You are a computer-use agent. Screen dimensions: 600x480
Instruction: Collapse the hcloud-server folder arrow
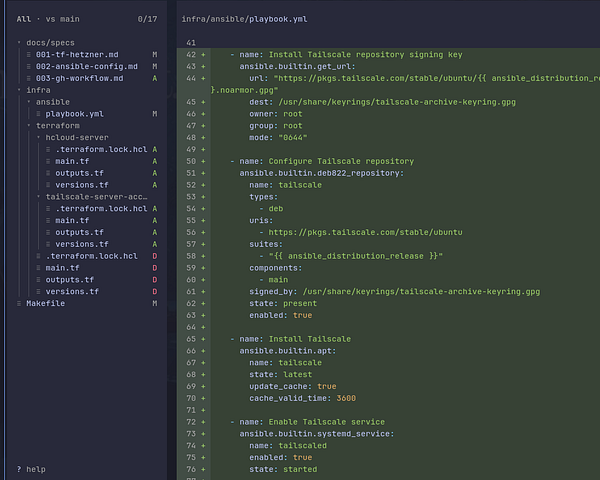(x=38, y=137)
